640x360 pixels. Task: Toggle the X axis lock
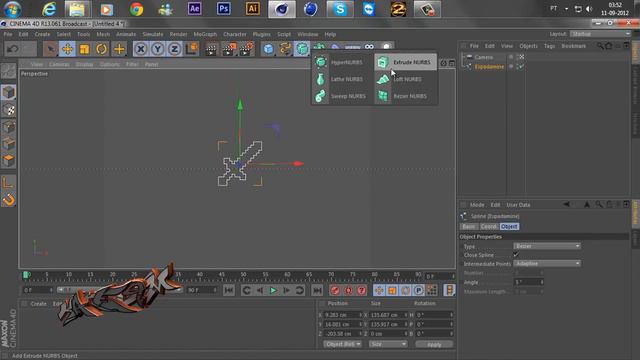coord(141,49)
